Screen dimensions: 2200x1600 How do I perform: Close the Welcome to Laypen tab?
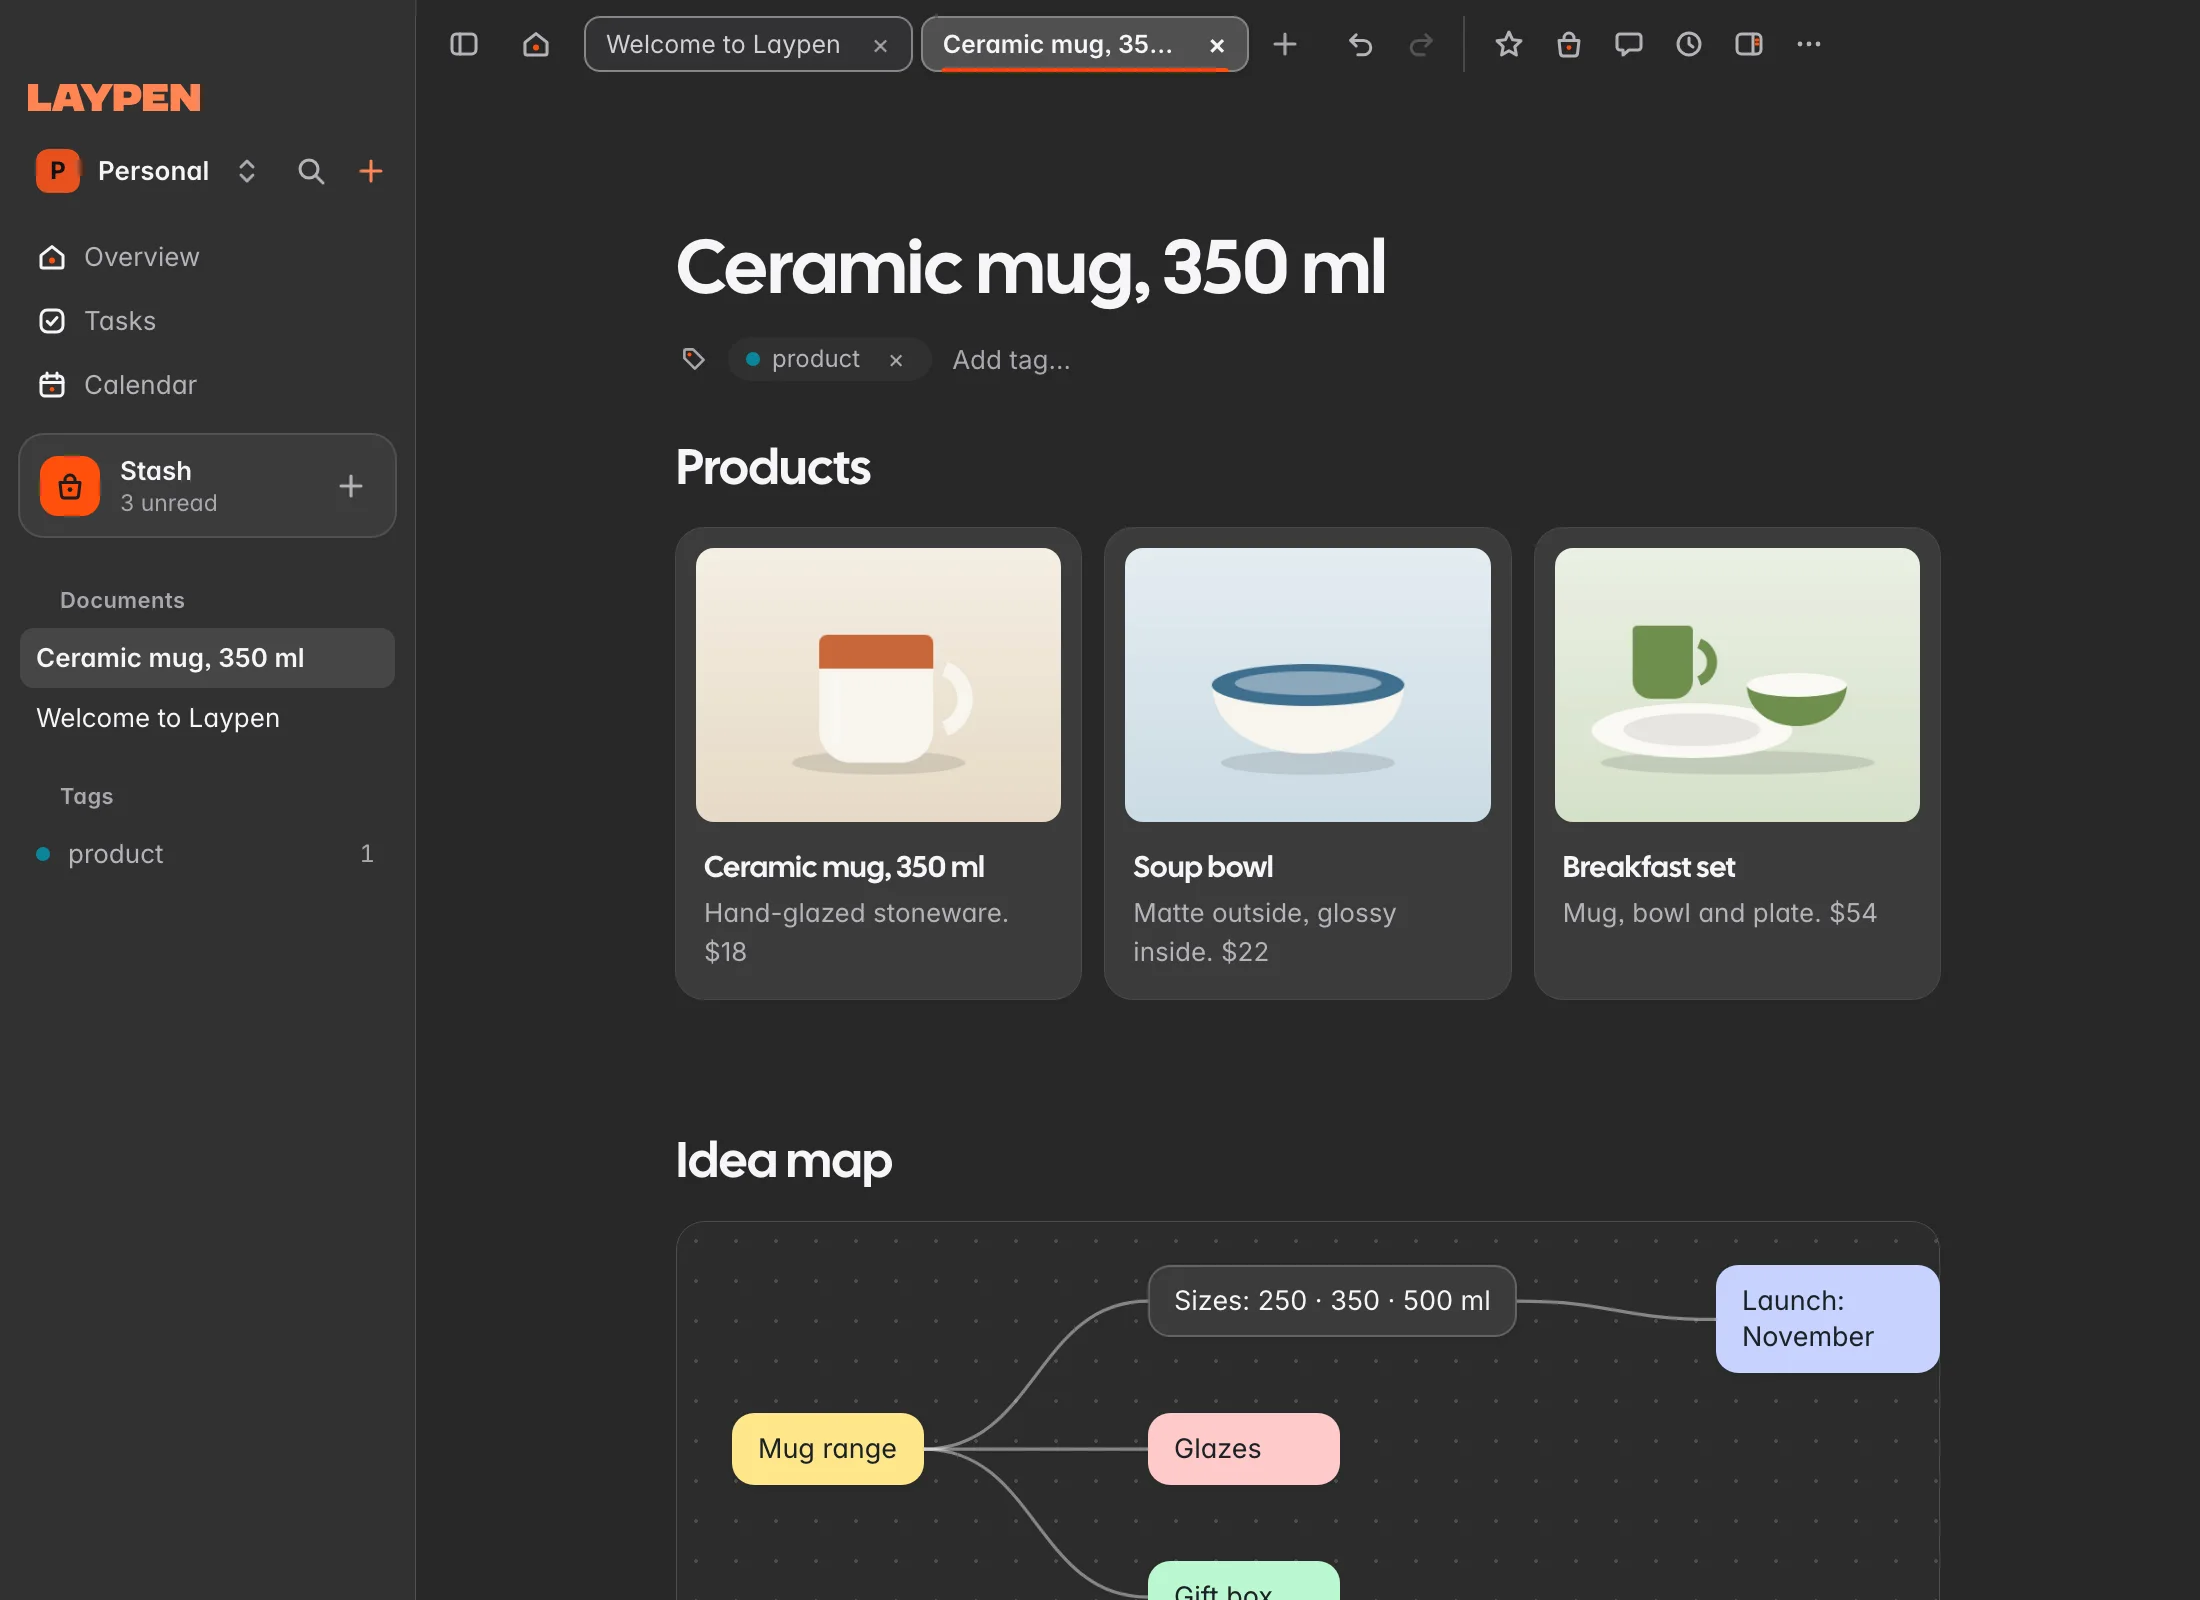881,45
